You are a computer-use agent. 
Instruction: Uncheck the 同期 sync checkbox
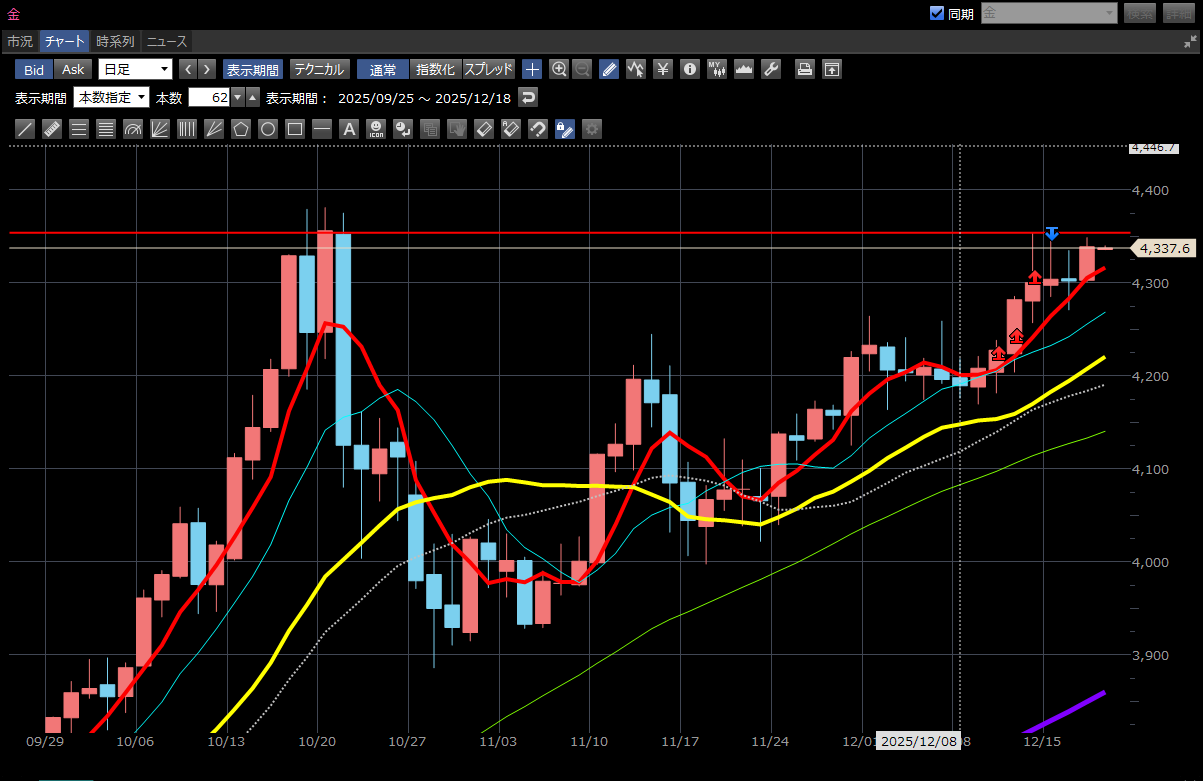[936, 13]
